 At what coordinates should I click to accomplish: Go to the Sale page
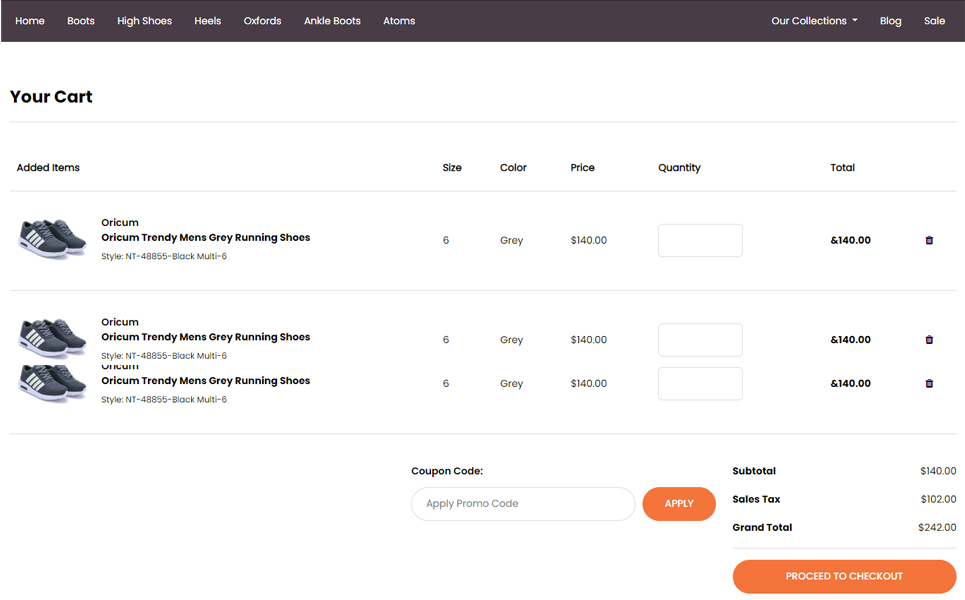click(x=934, y=21)
